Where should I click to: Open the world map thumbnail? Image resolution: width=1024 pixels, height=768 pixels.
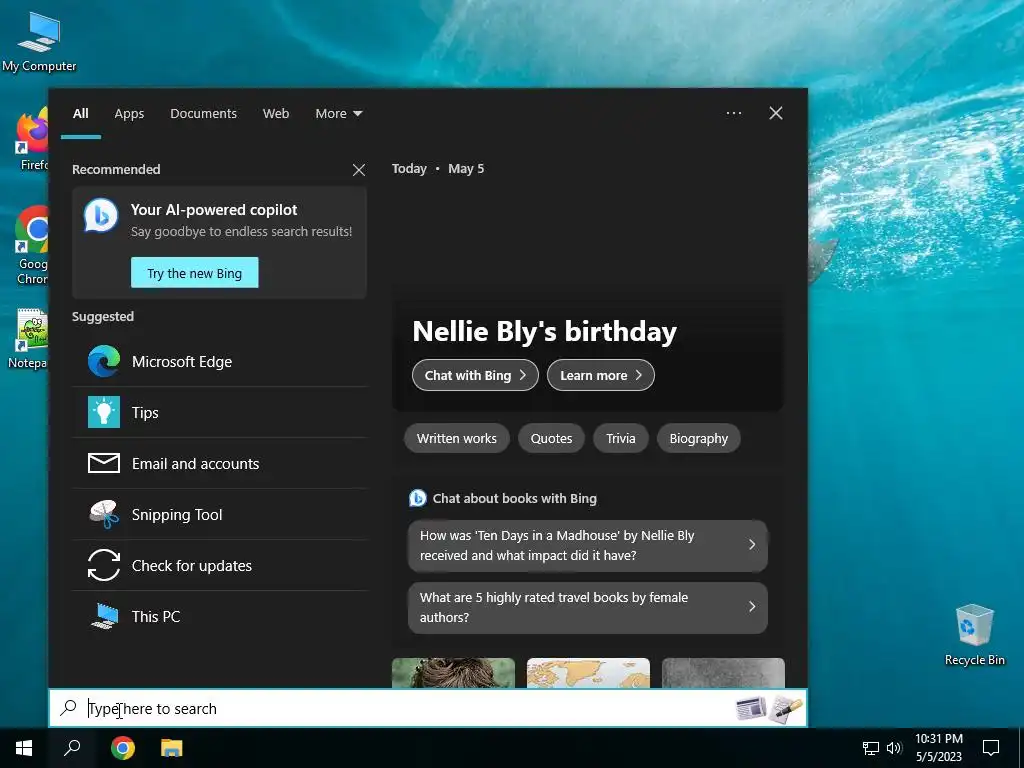click(x=588, y=673)
